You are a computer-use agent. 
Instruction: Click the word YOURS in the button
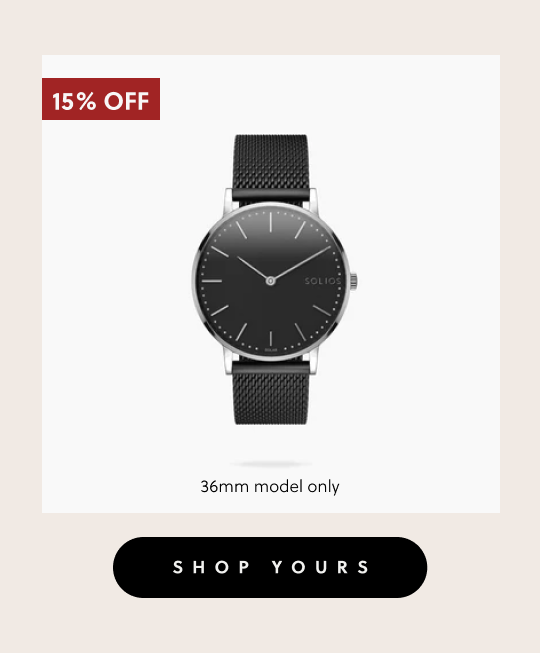[321, 567]
